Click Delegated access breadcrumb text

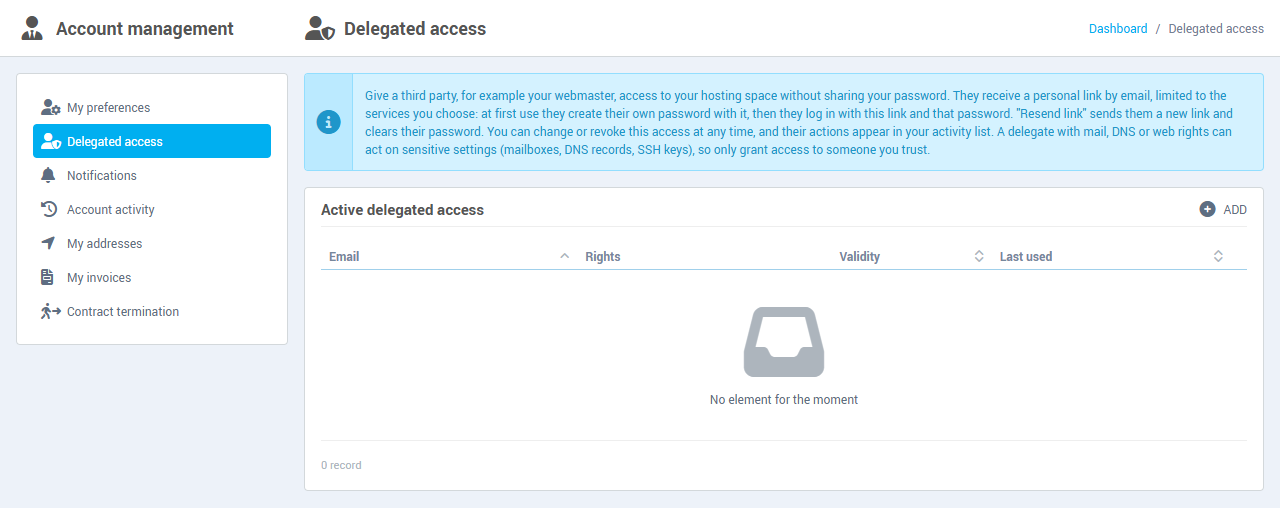click(1216, 29)
